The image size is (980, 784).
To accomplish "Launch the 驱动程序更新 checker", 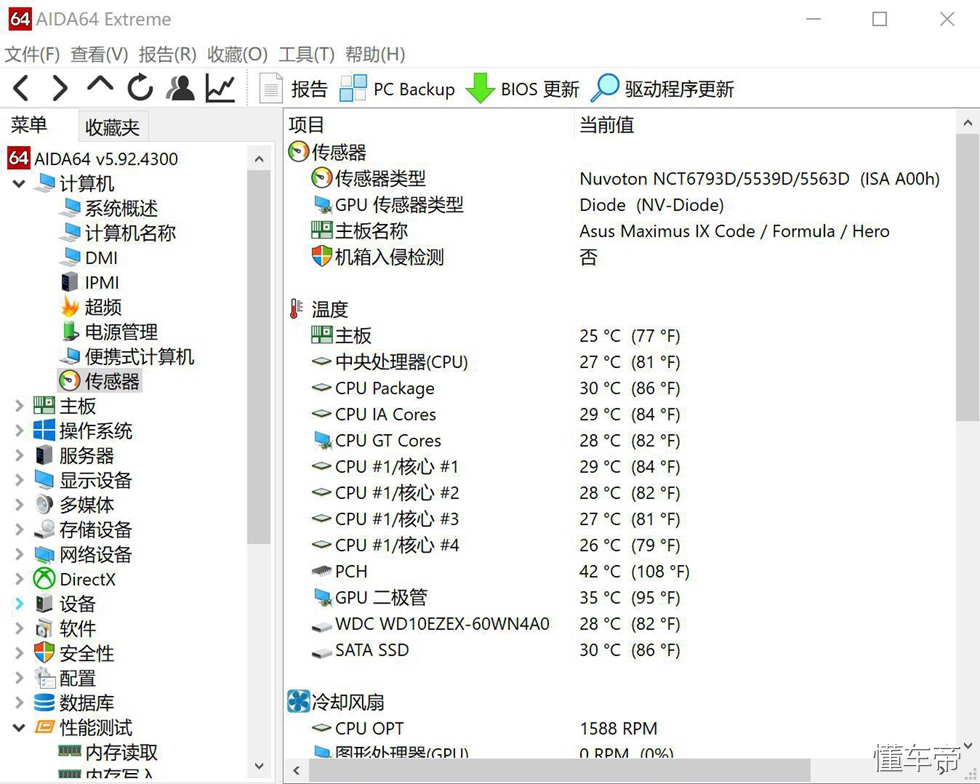I will click(665, 88).
